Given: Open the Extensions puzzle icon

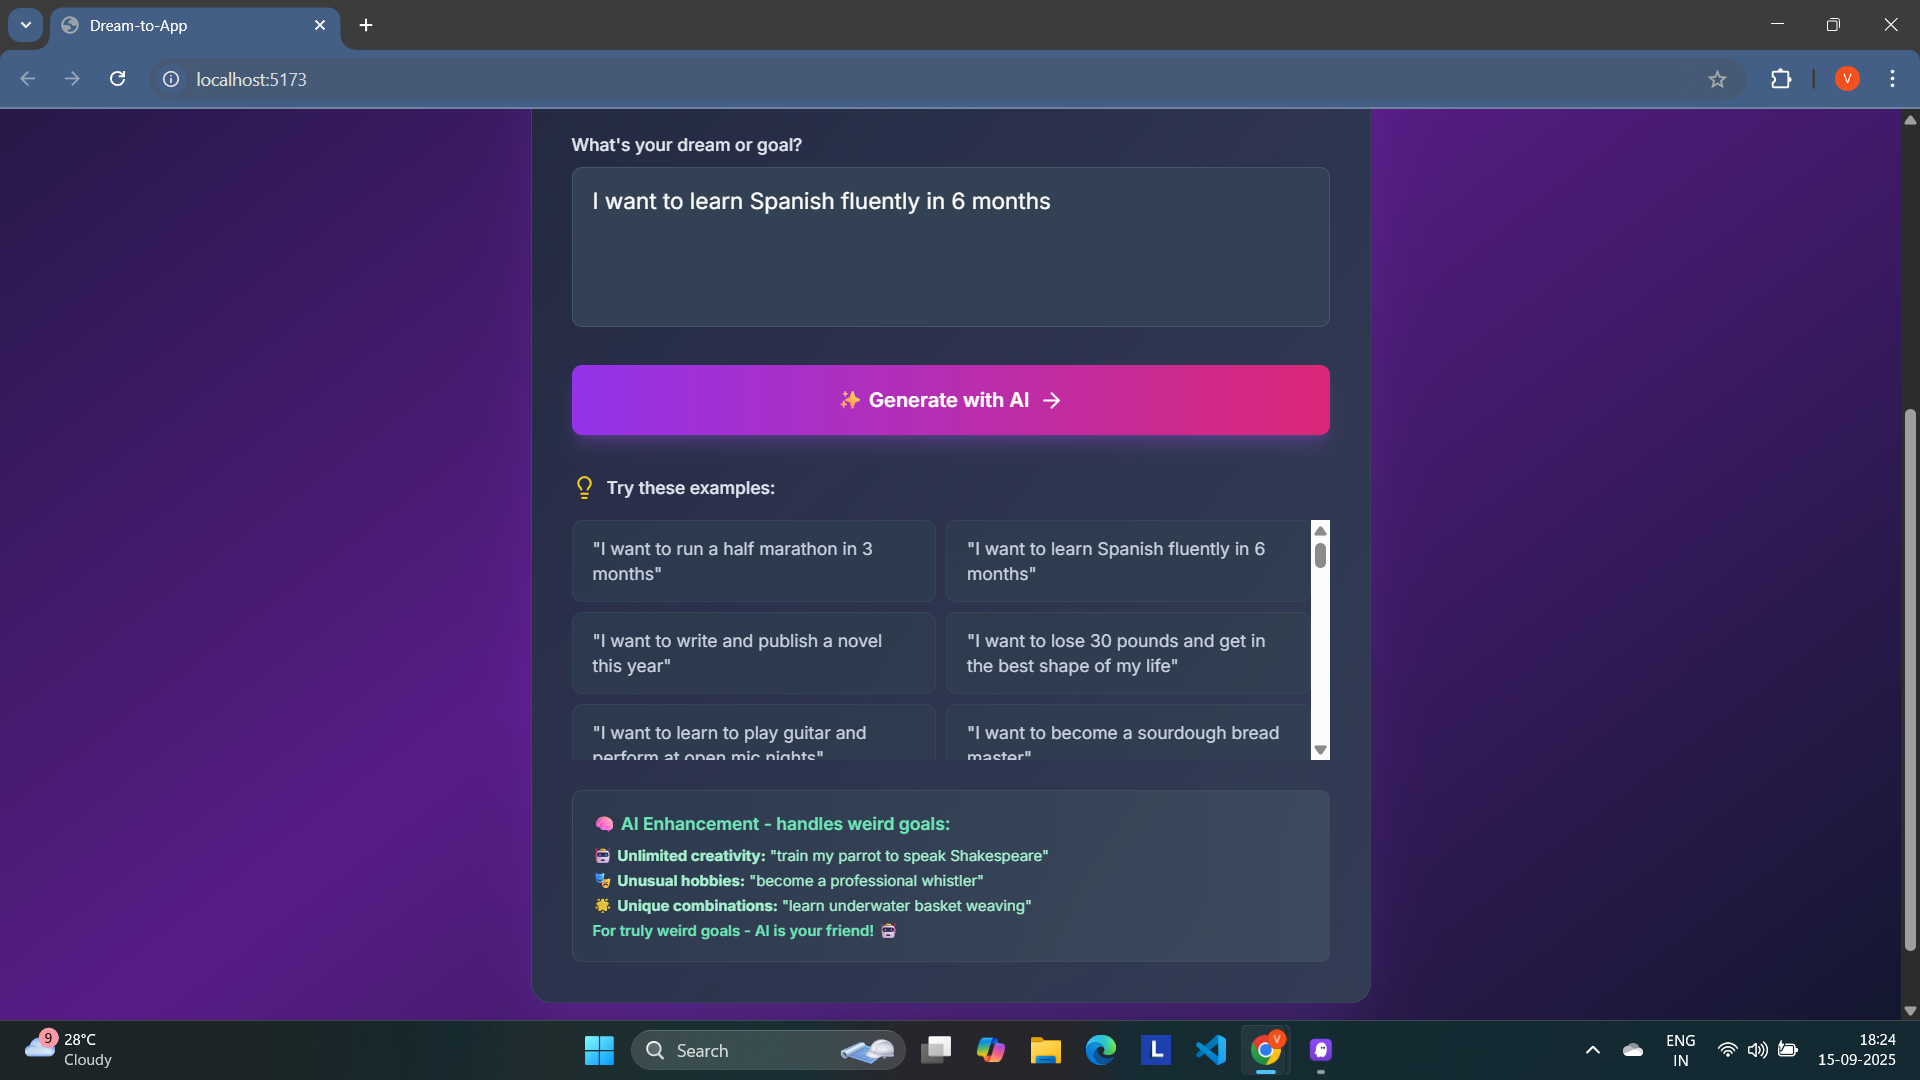Looking at the screenshot, I should (x=1781, y=79).
